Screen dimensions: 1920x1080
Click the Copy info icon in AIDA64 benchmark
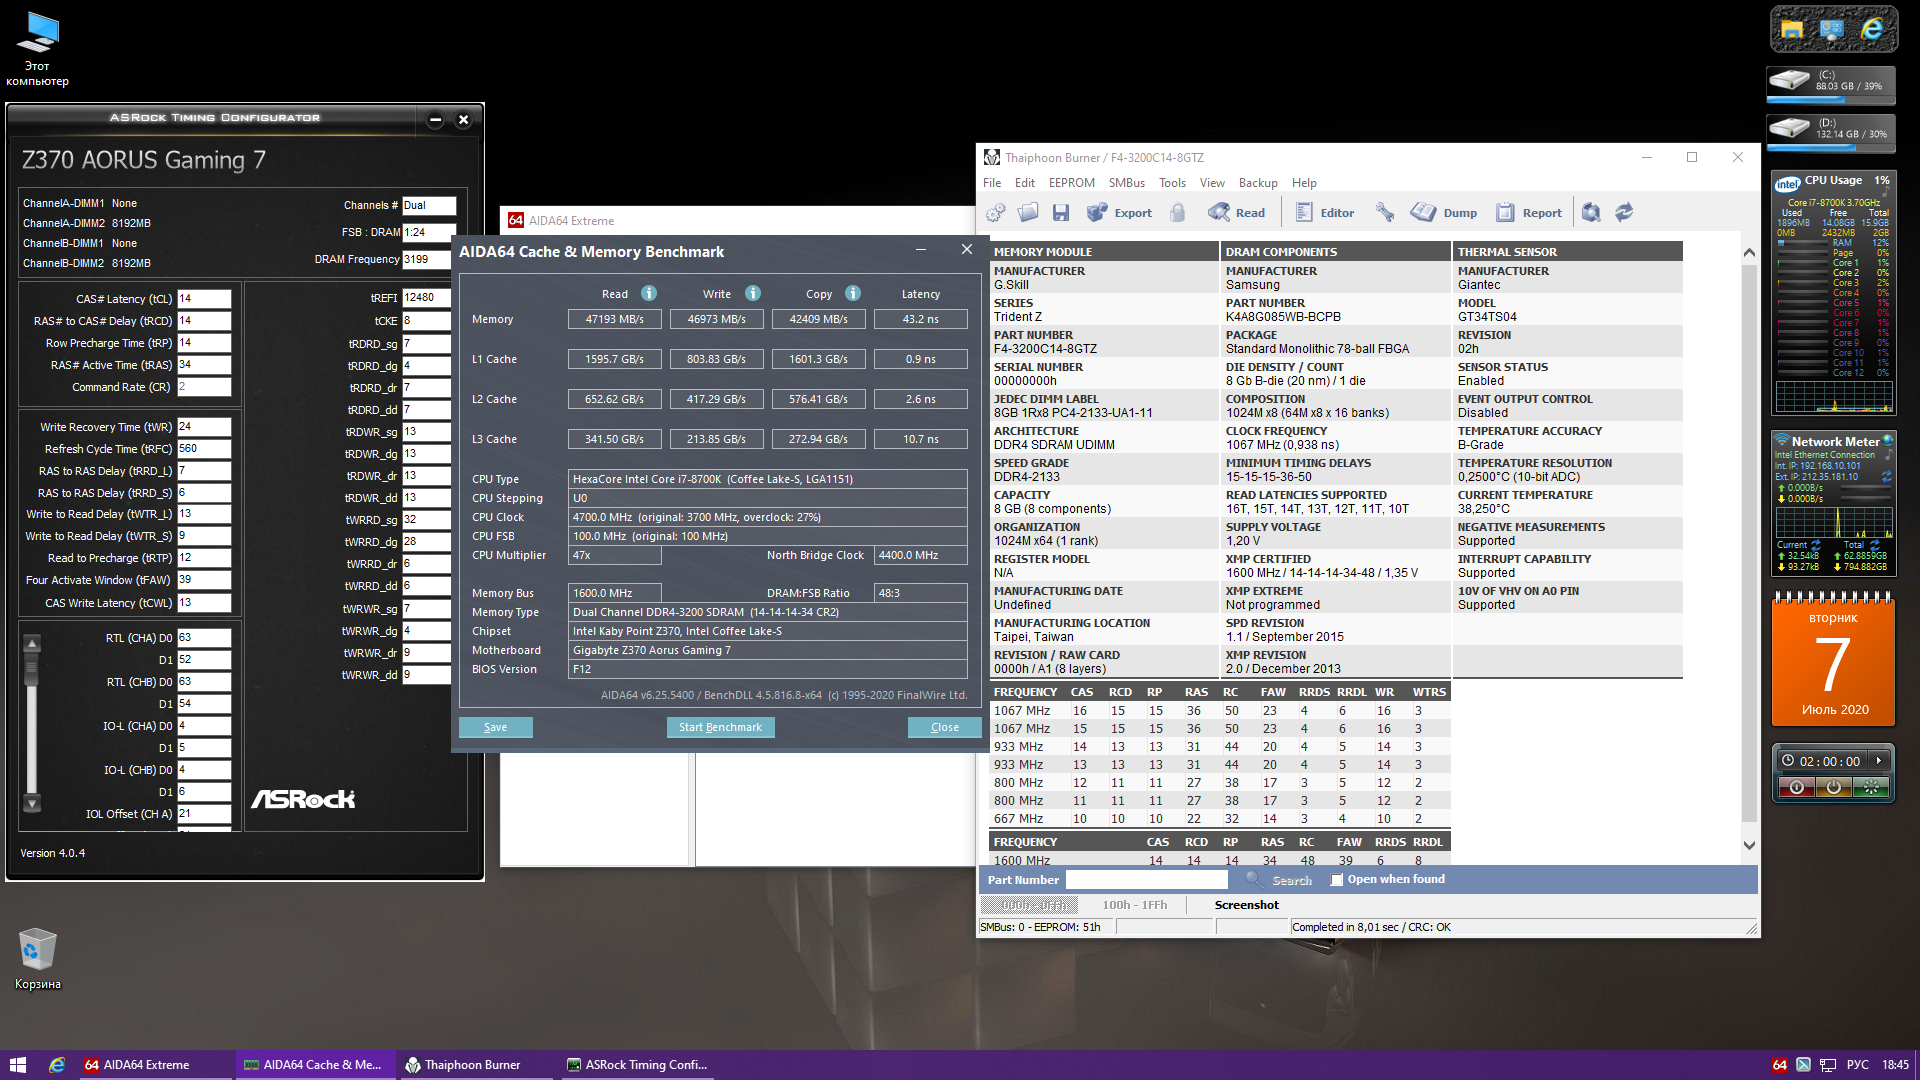(x=853, y=293)
